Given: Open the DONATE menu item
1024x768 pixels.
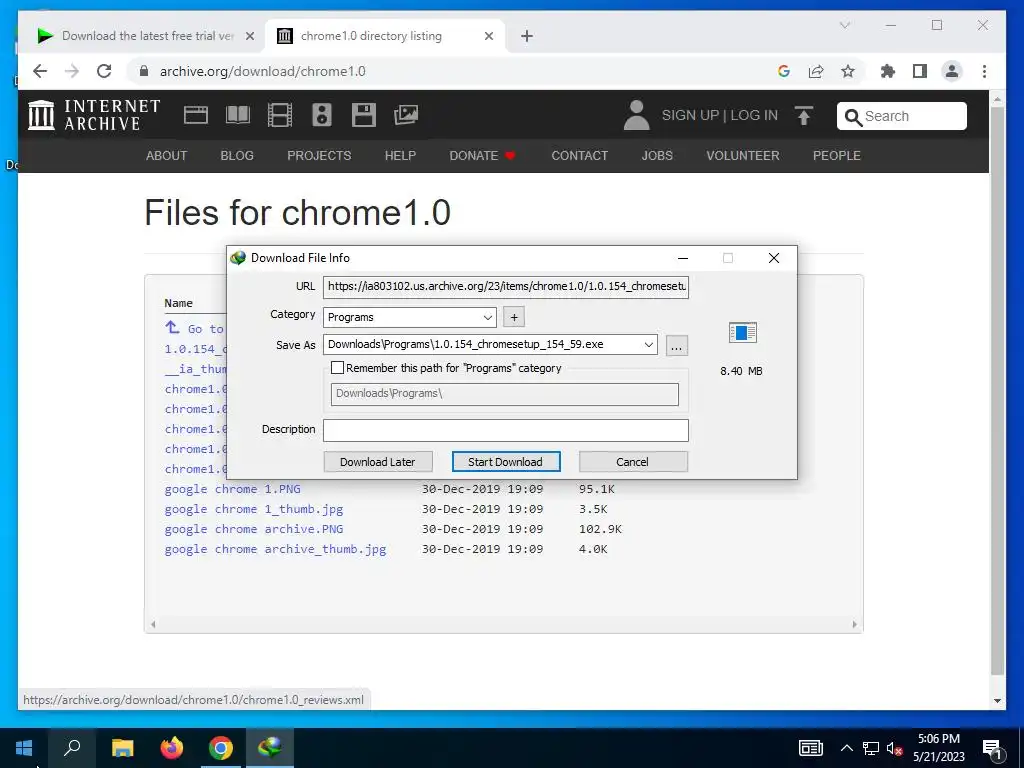Looking at the screenshot, I should coord(482,155).
